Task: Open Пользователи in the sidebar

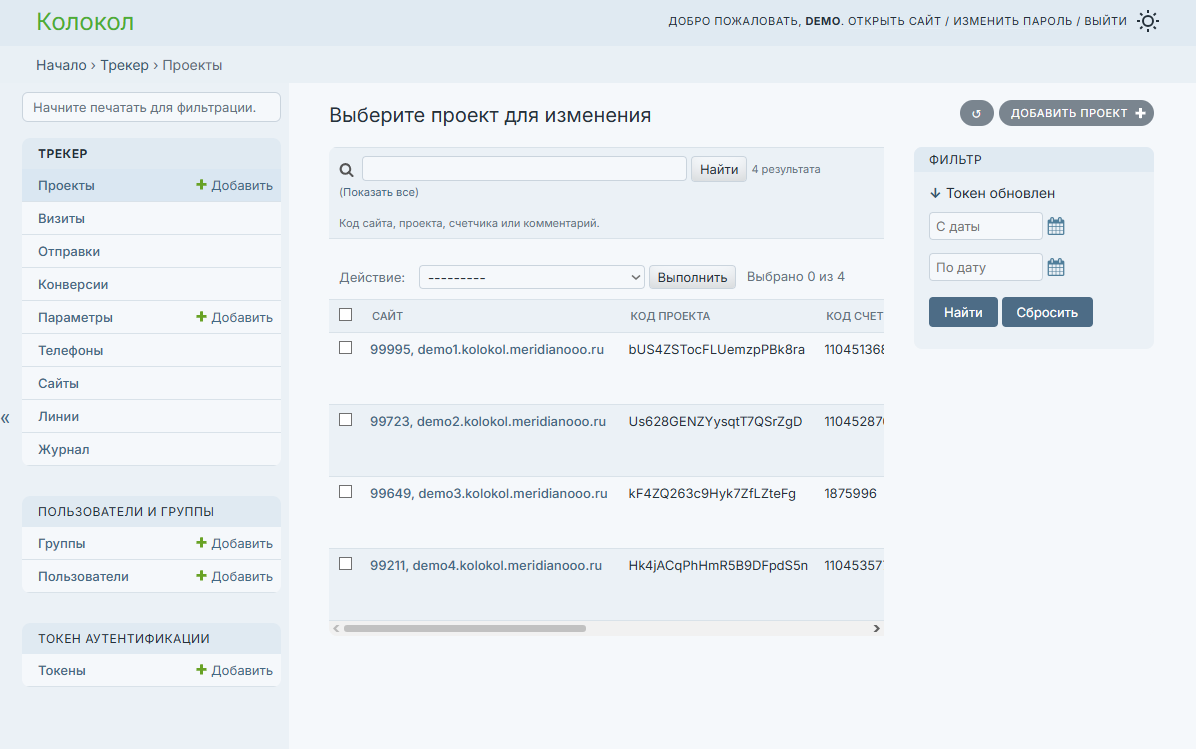Action: pos(84,577)
